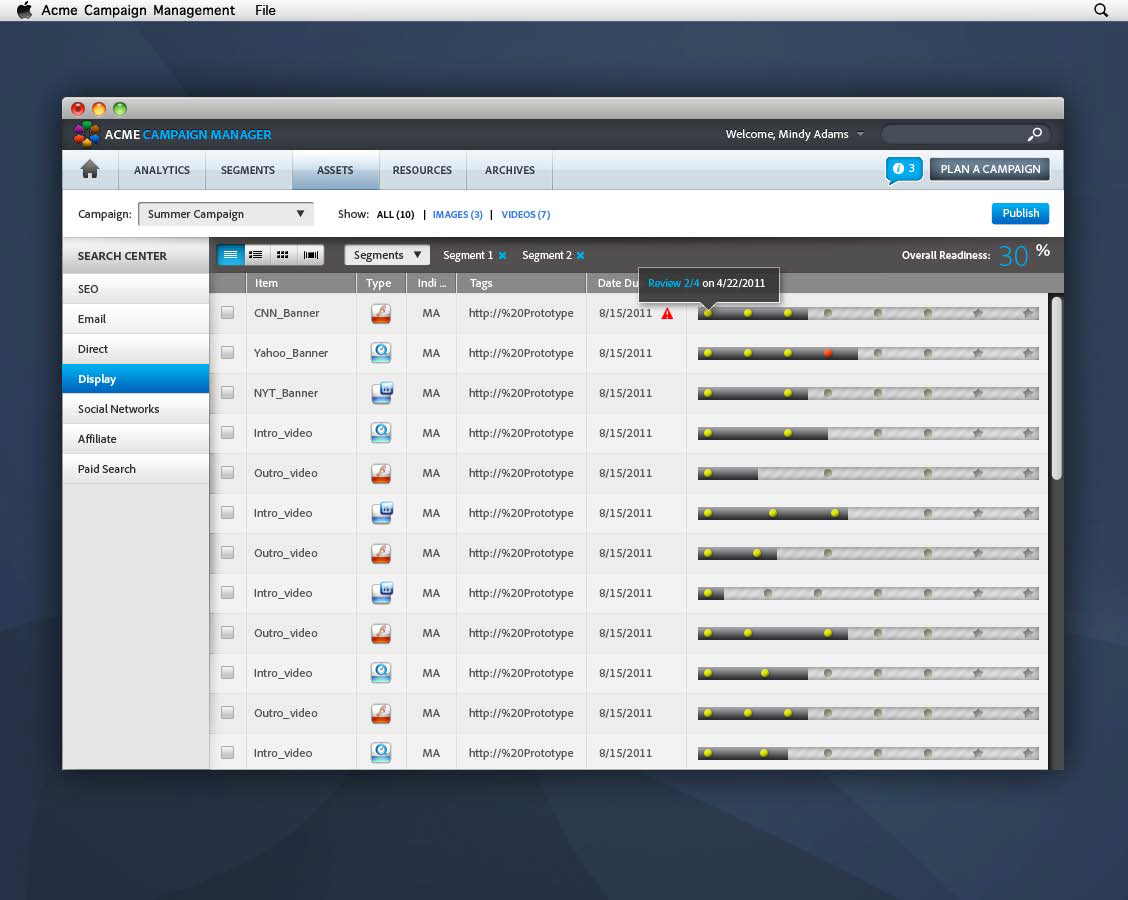
Task: Click CNN_Banner tag http://%20Prototype
Action: coord(521,313)
